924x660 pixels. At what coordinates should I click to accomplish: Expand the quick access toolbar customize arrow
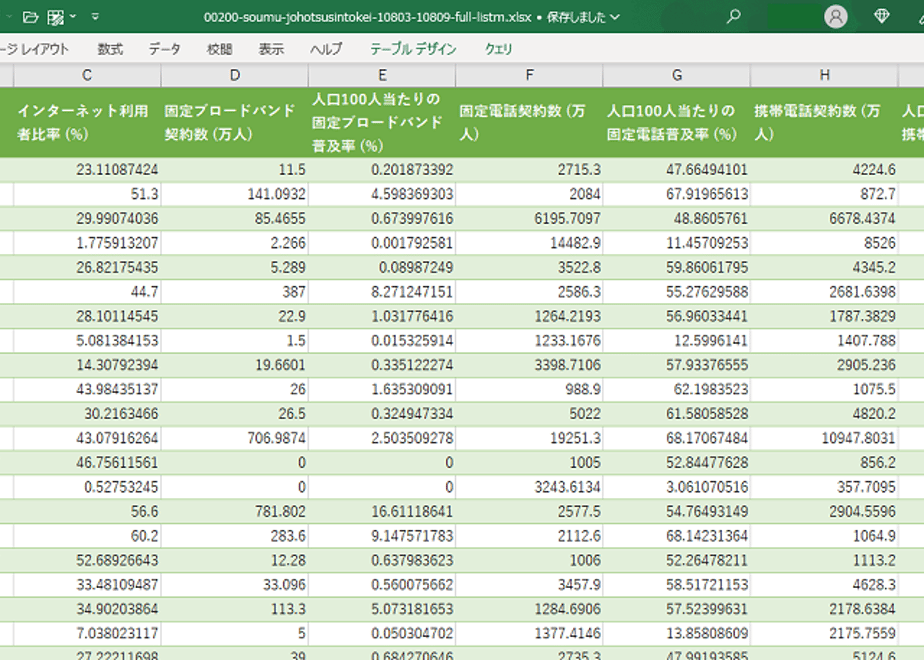click(95, 17)
